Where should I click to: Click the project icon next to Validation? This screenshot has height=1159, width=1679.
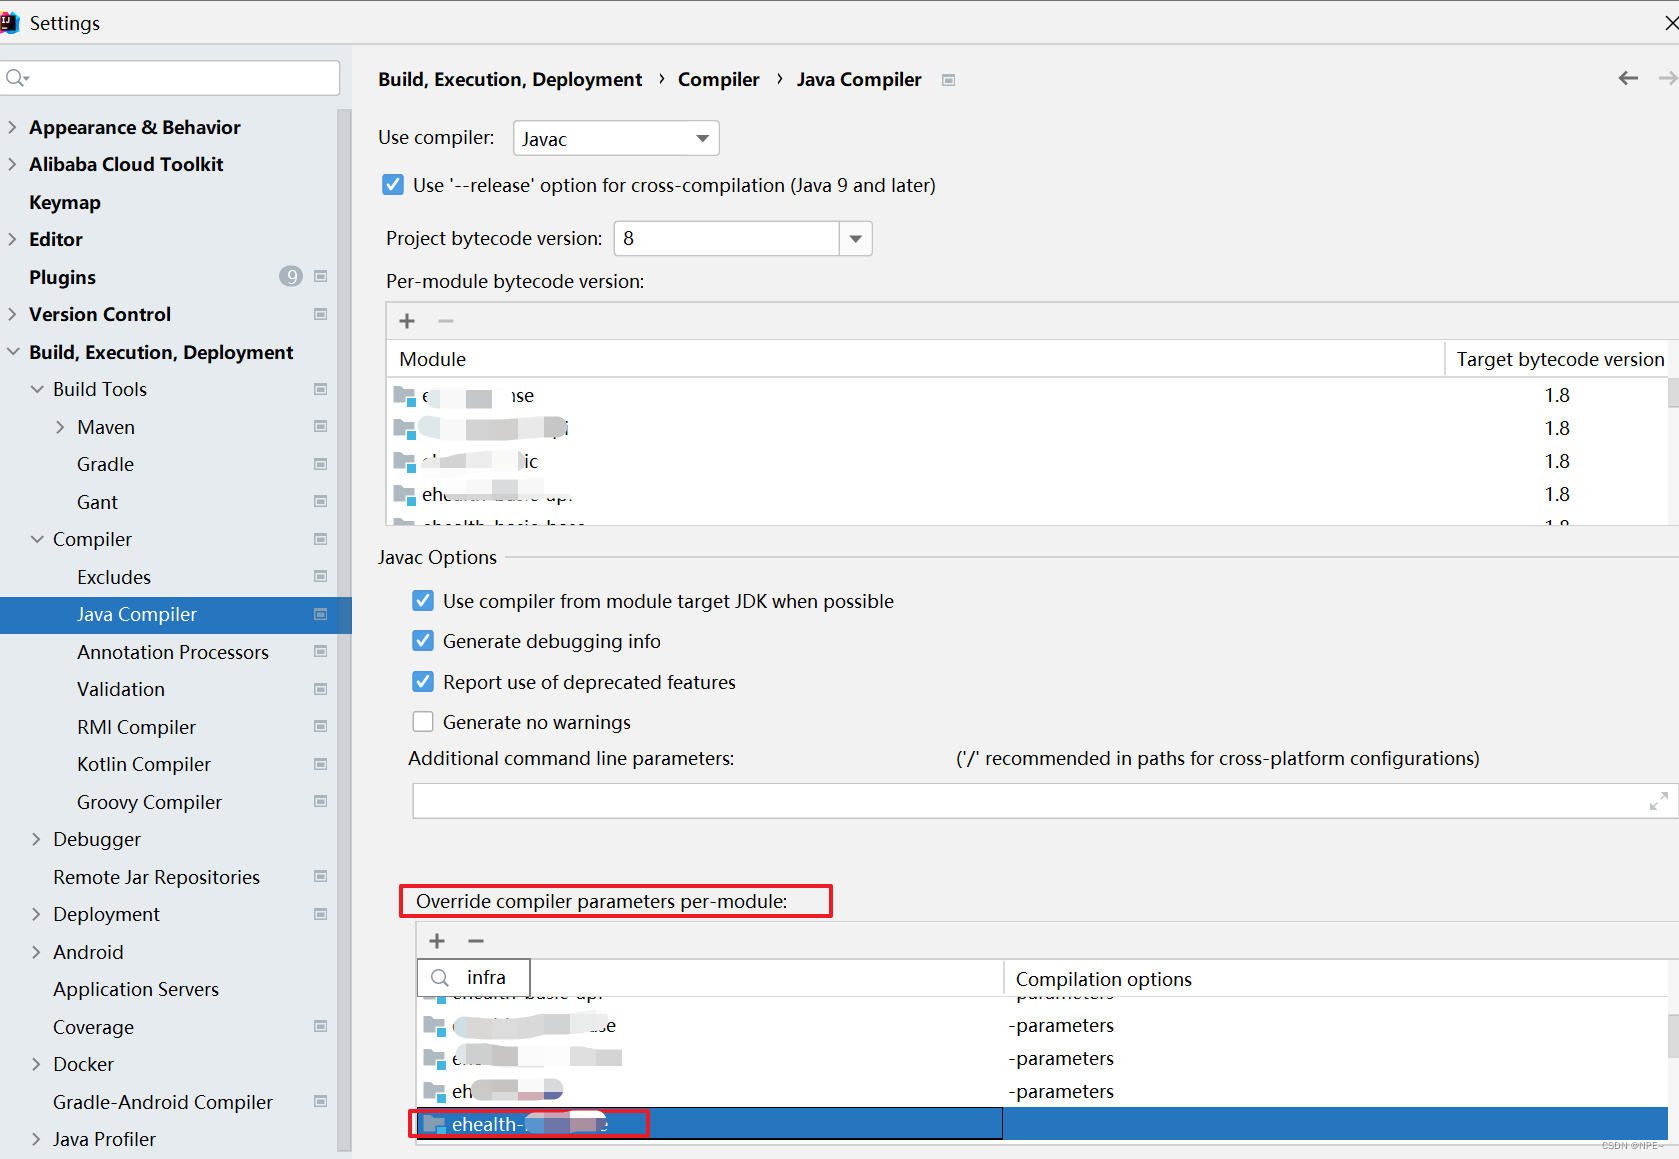321,689
